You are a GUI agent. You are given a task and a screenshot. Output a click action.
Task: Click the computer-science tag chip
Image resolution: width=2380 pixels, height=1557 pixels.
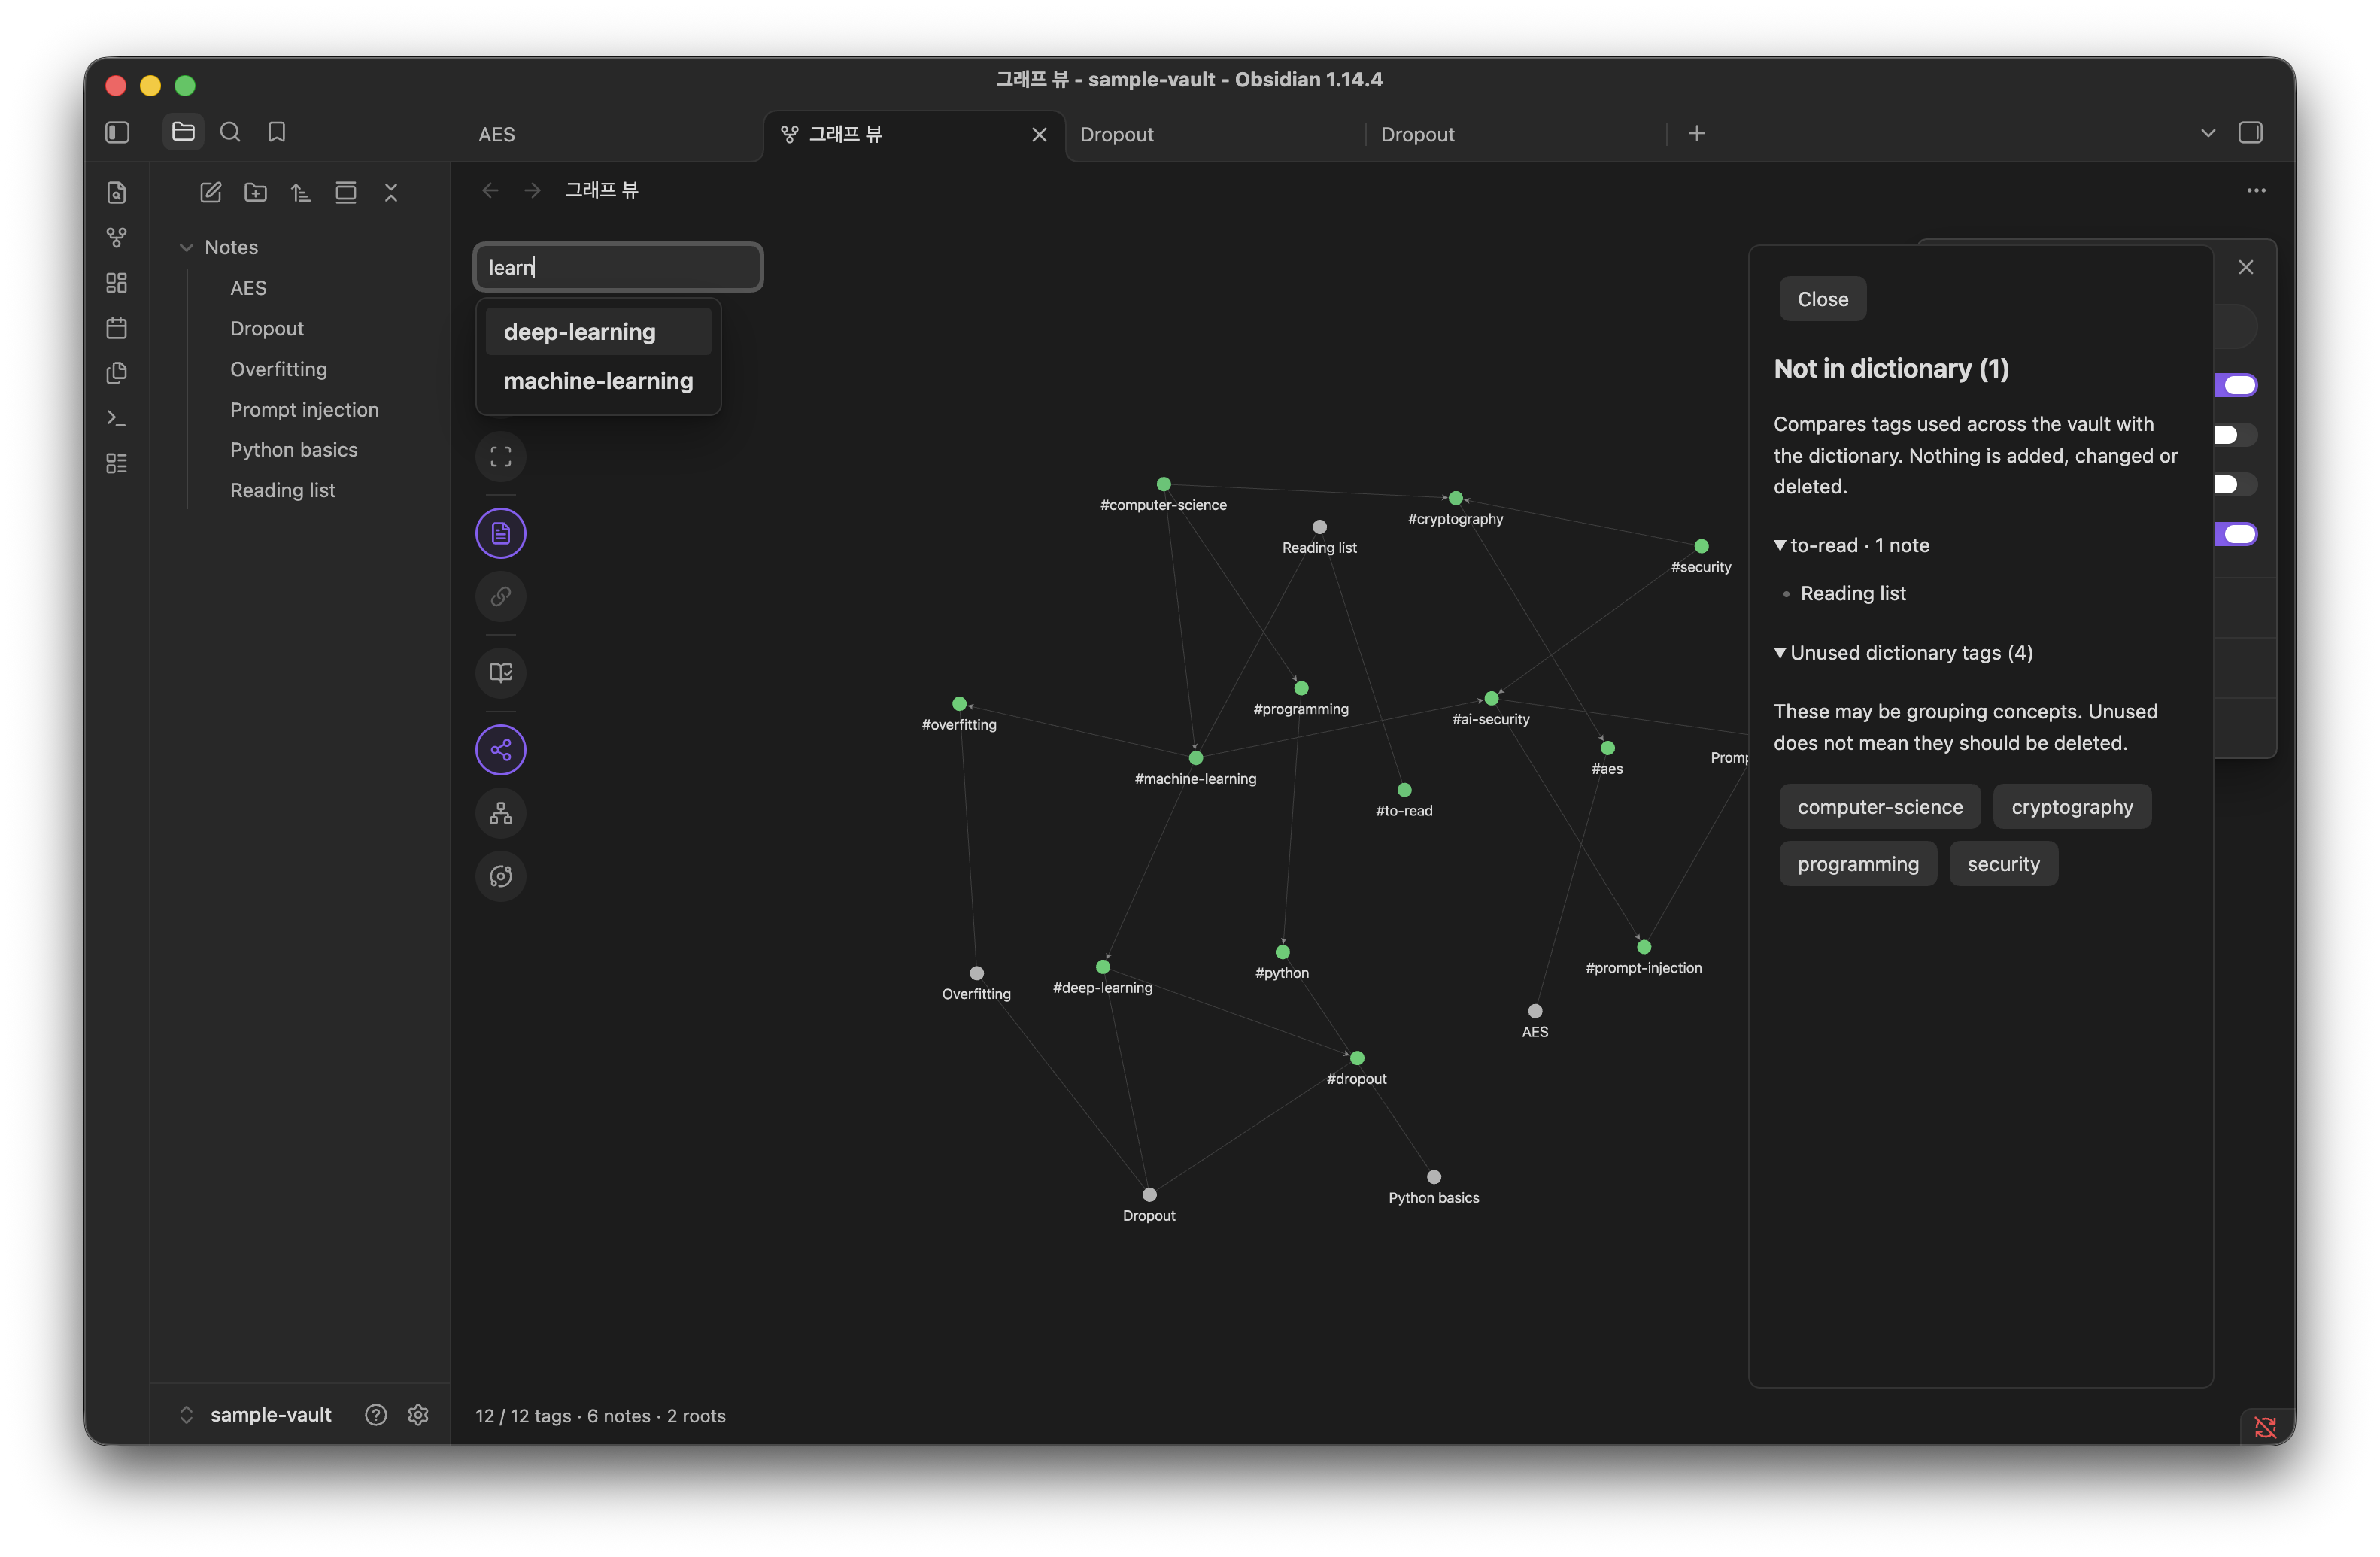click(1879, 807)
